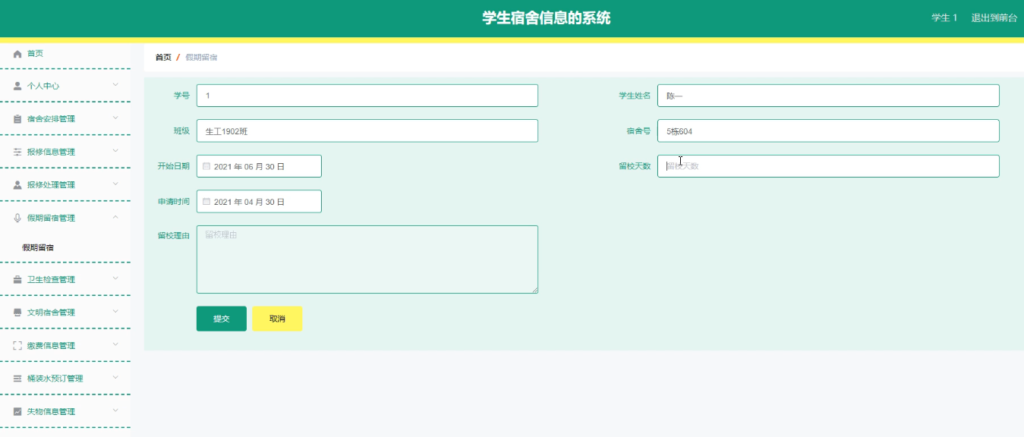The height and width of the screenshot is (437, 1024).
Task: Click the 失物信息管理 menu label
Action: (51, 412)
